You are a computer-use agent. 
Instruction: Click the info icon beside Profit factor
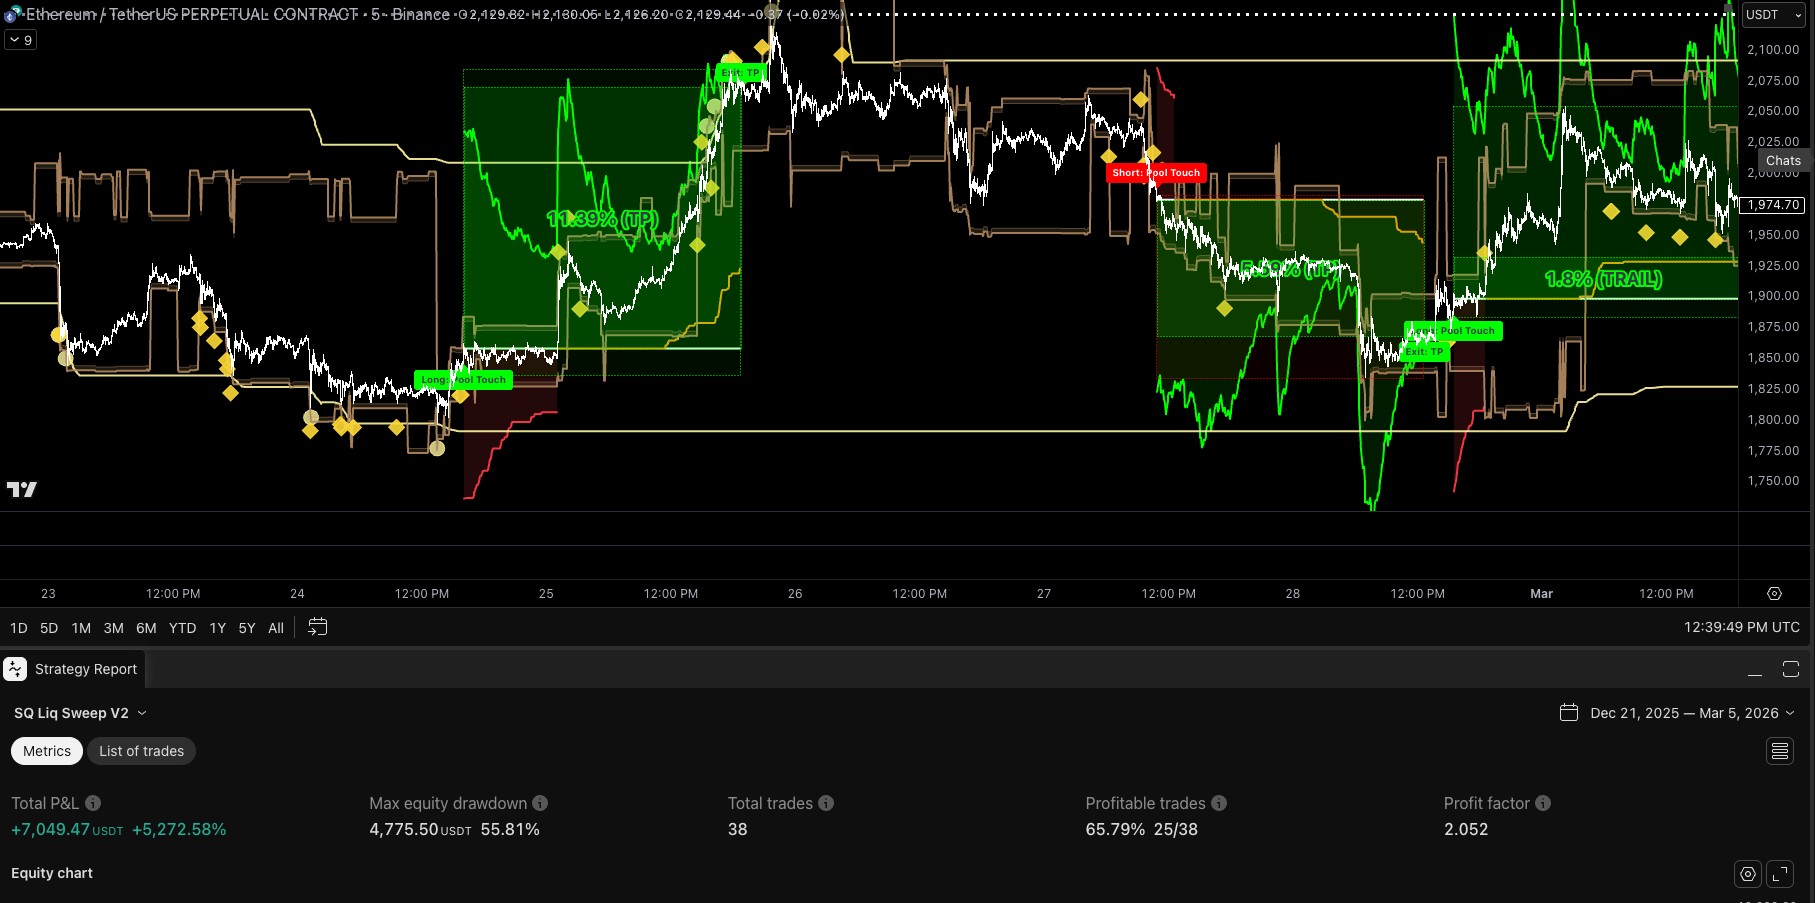tap(1543, 803)
